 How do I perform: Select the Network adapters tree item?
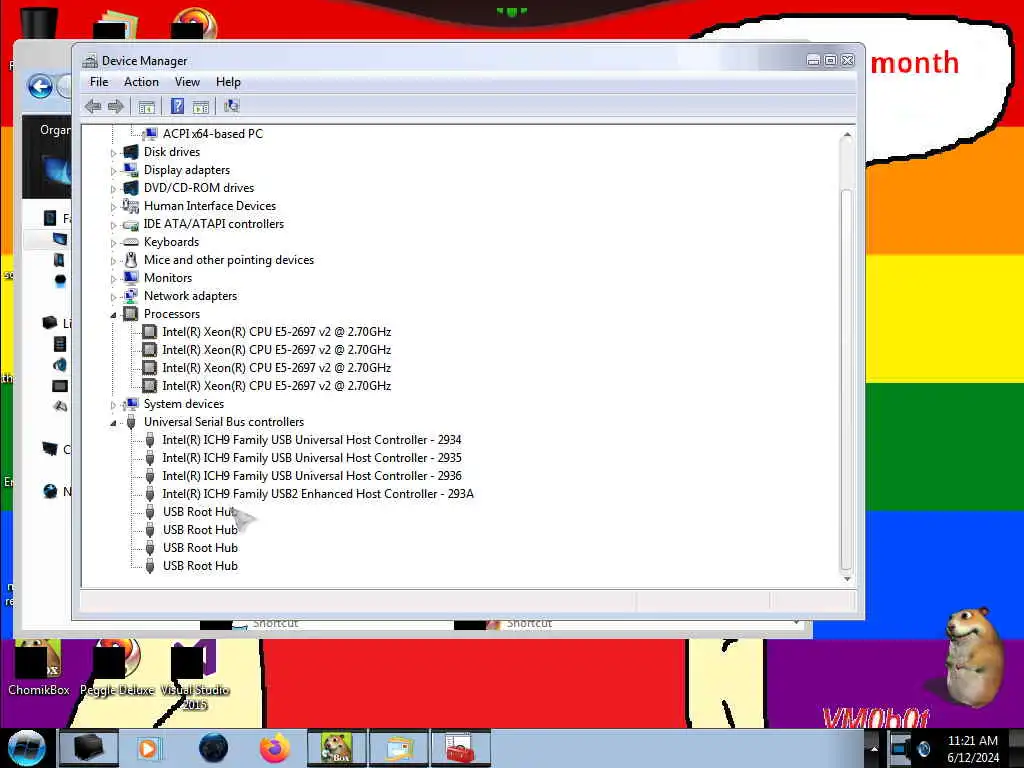pos(191,296)
